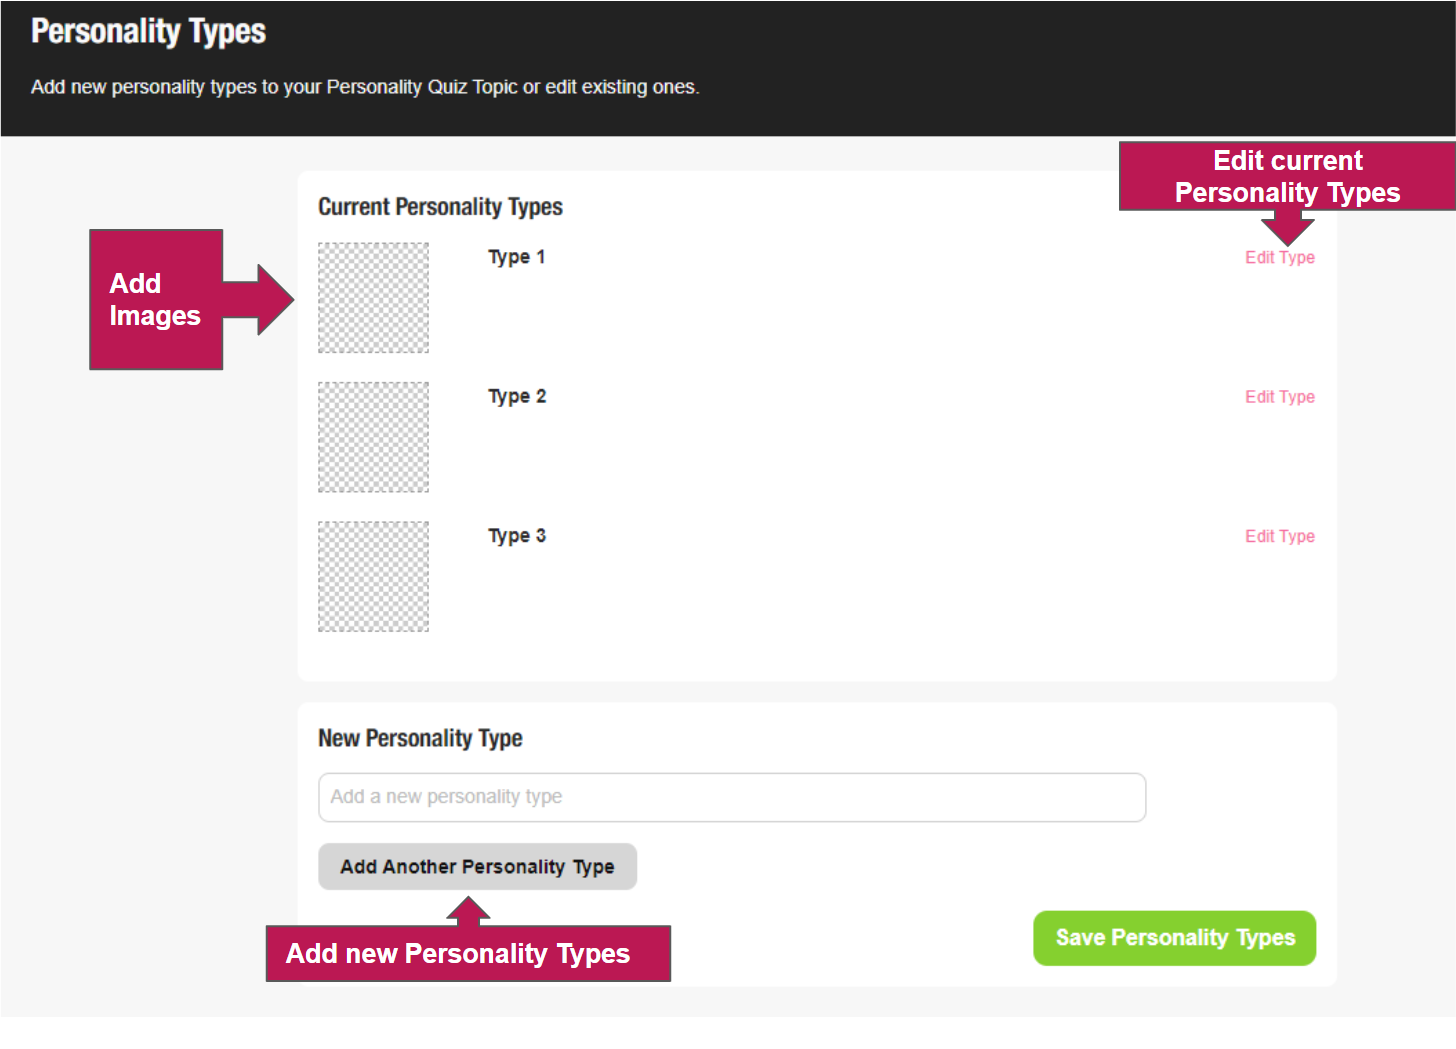Click the Type 3 image placeholder
The width and height of the screenshot is (1456, 1049).
pyautogui.click(x=373, y=576)
